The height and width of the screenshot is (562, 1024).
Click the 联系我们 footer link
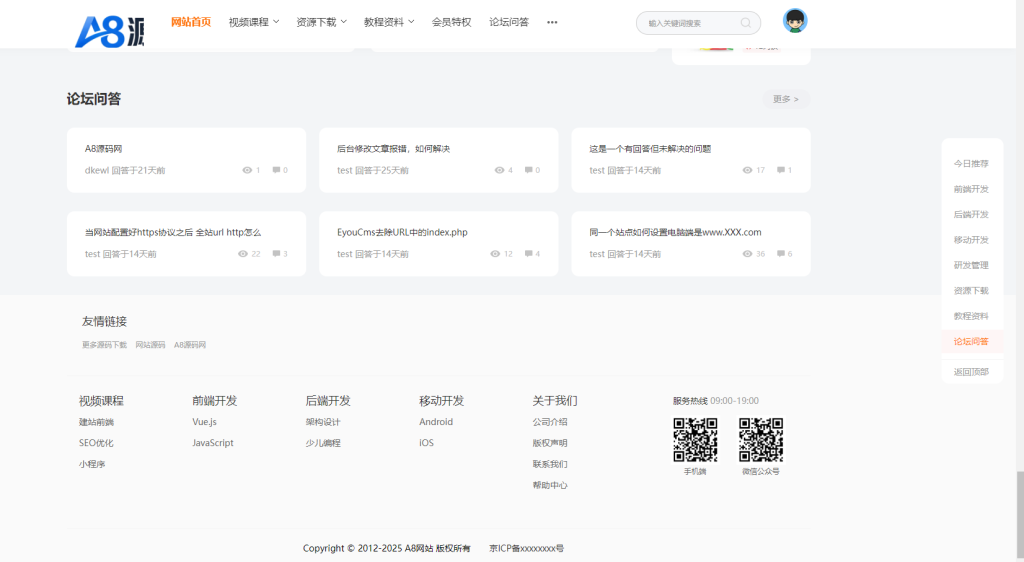click(x=550, y=465)
